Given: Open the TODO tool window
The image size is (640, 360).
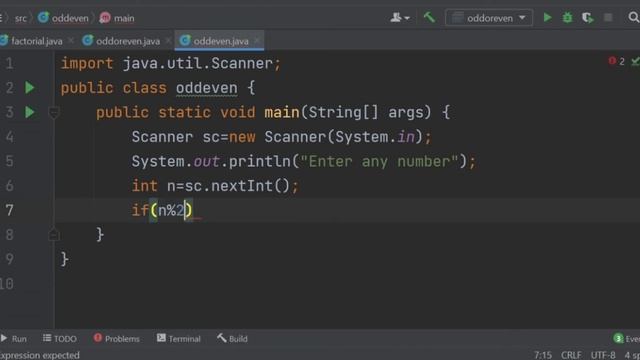Looking at the screenshot, I should point(60,339).
